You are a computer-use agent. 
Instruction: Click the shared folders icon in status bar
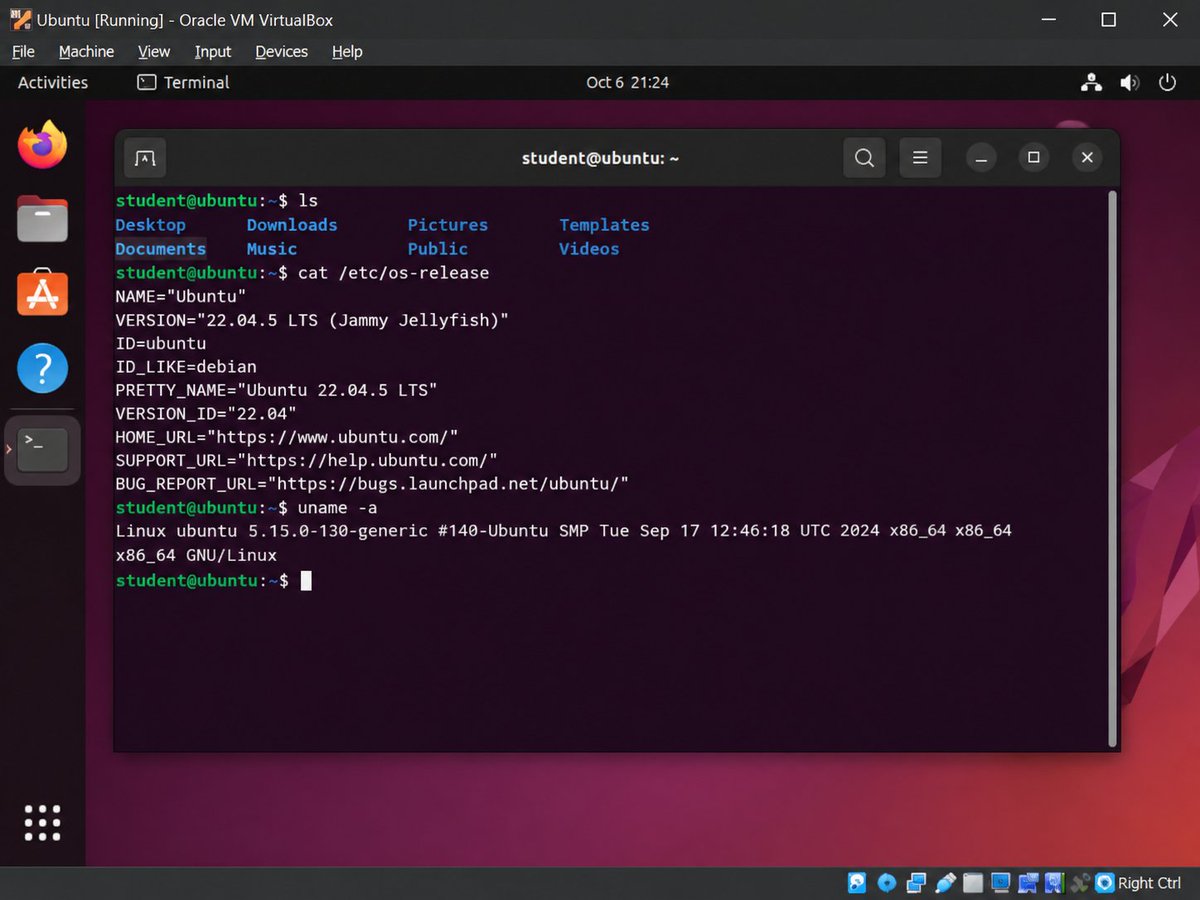coord(973,883)
